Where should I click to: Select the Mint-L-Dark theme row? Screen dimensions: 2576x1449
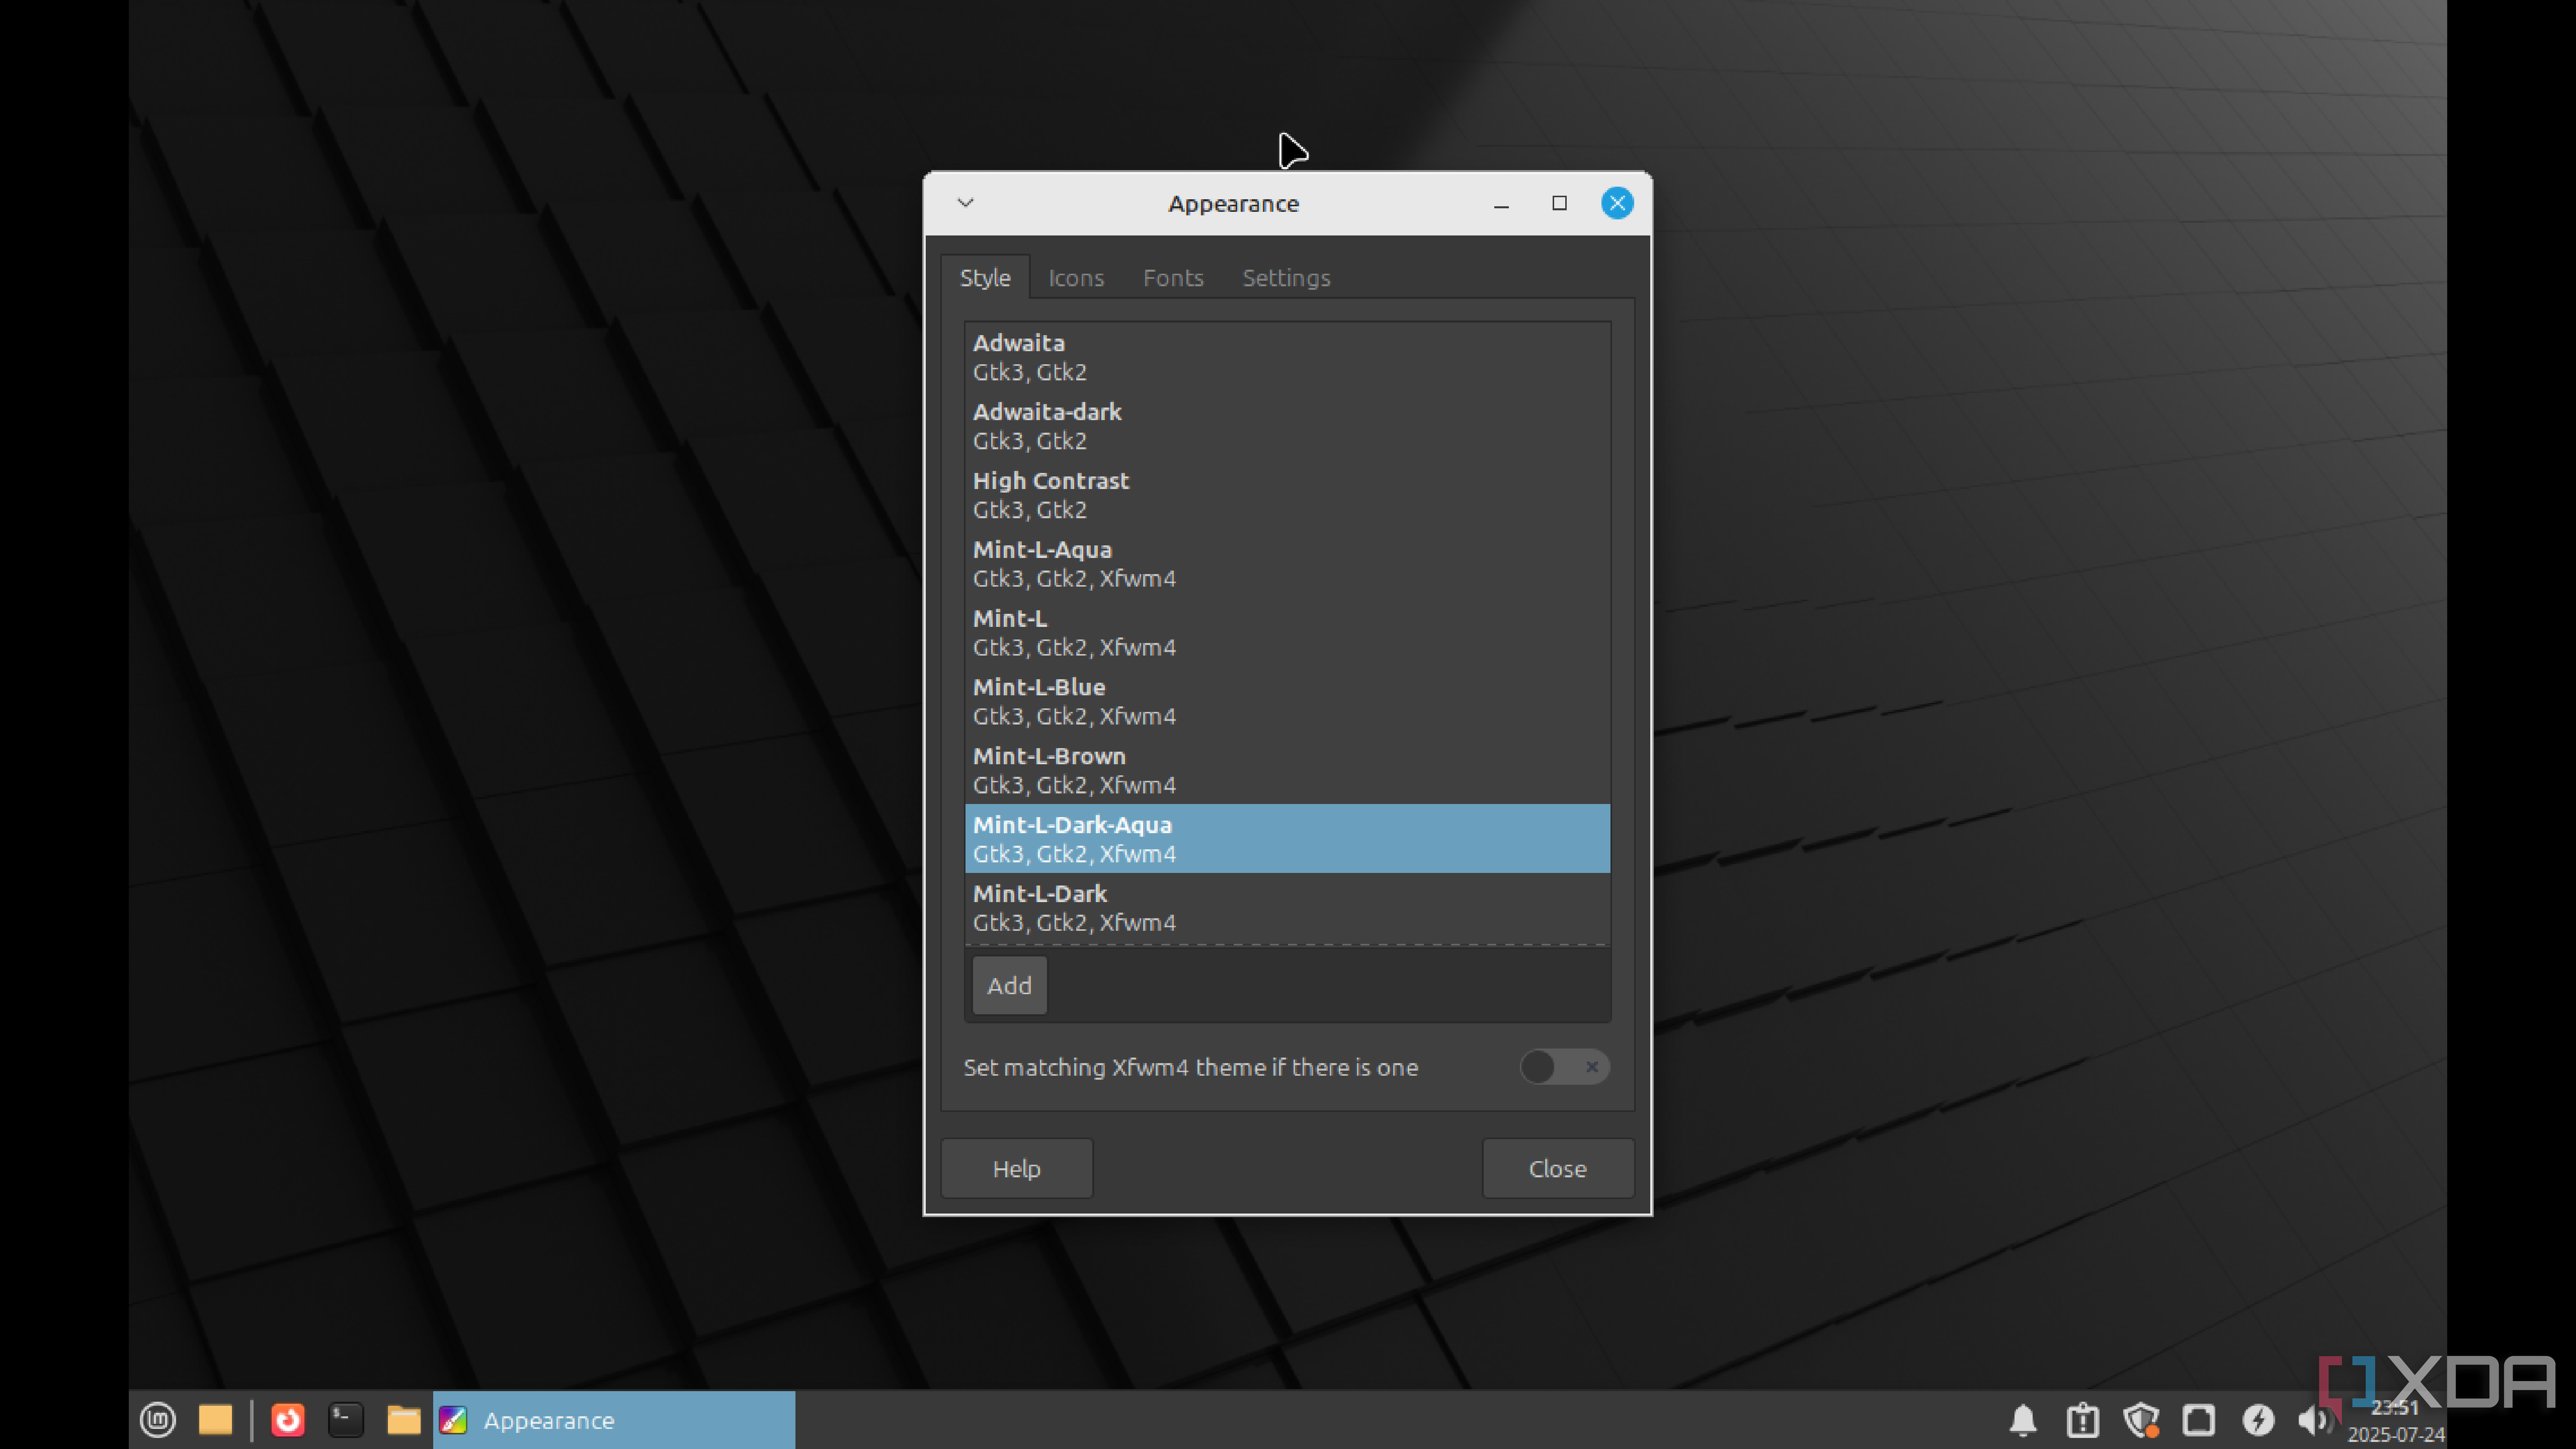point(1287,907)
